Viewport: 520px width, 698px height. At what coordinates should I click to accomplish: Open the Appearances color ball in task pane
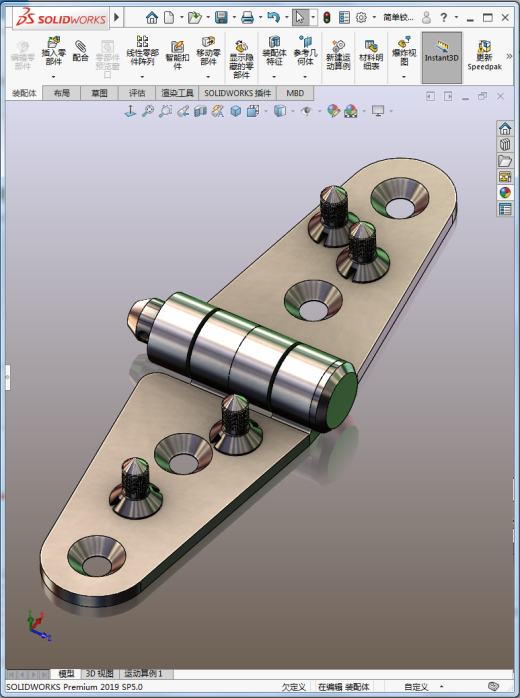pos(505,192)
